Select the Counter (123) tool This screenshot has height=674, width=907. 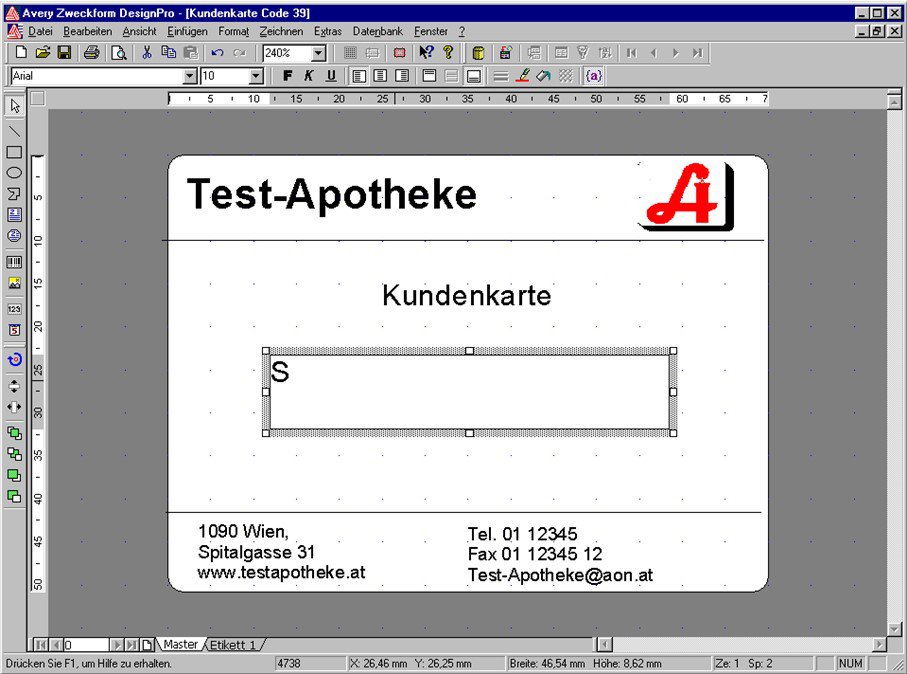[14, 309]
